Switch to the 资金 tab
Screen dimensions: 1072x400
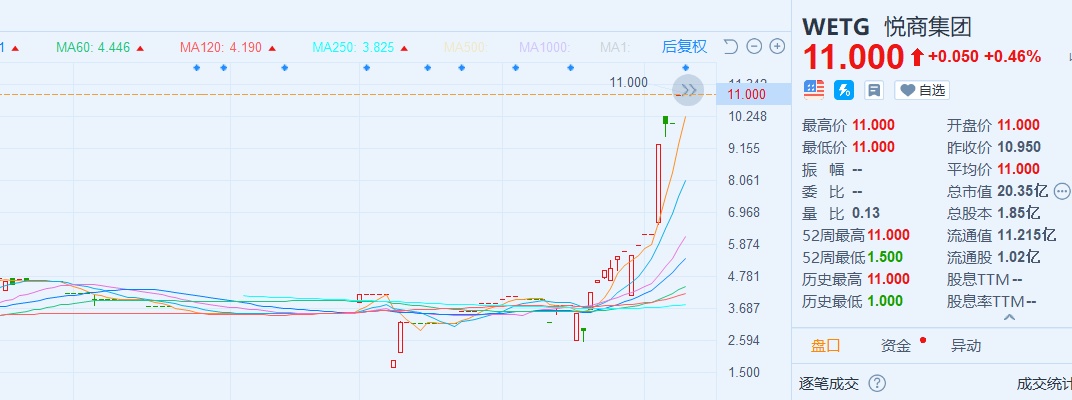[896, 346]
